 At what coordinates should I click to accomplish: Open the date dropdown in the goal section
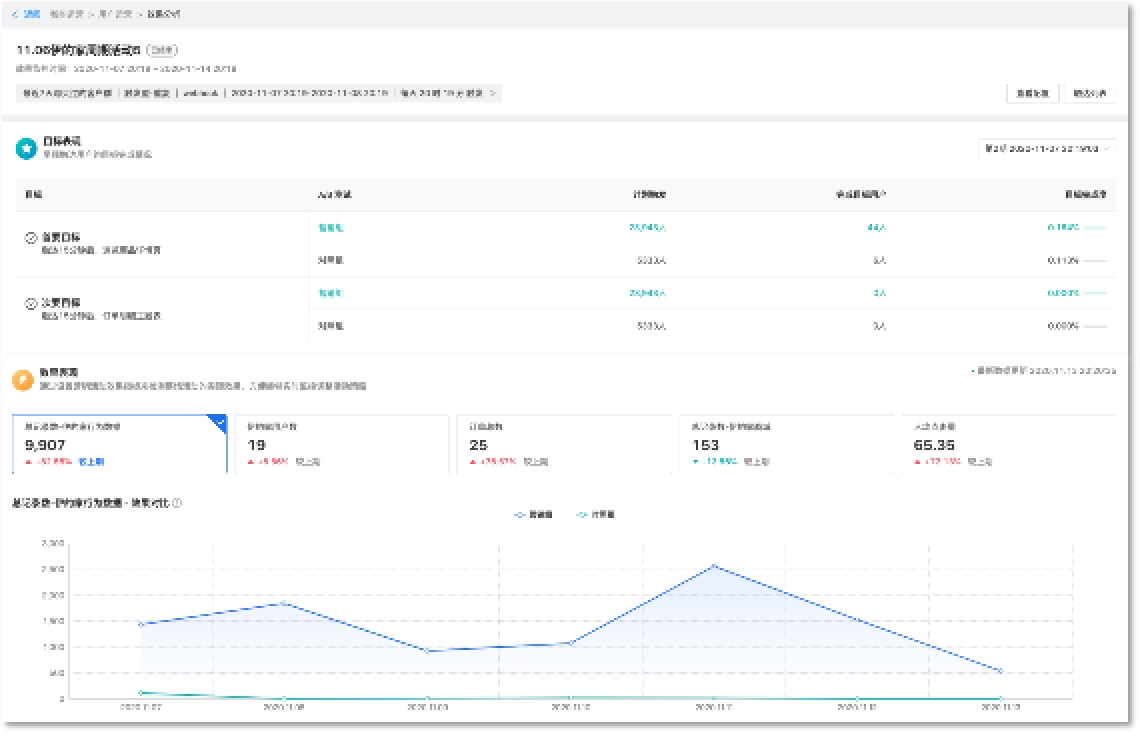click(1046, 148)
